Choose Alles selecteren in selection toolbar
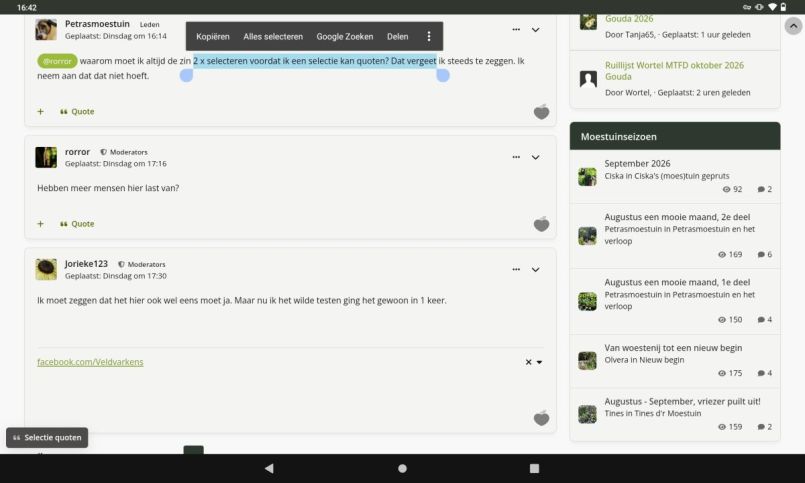 [273, 36]
